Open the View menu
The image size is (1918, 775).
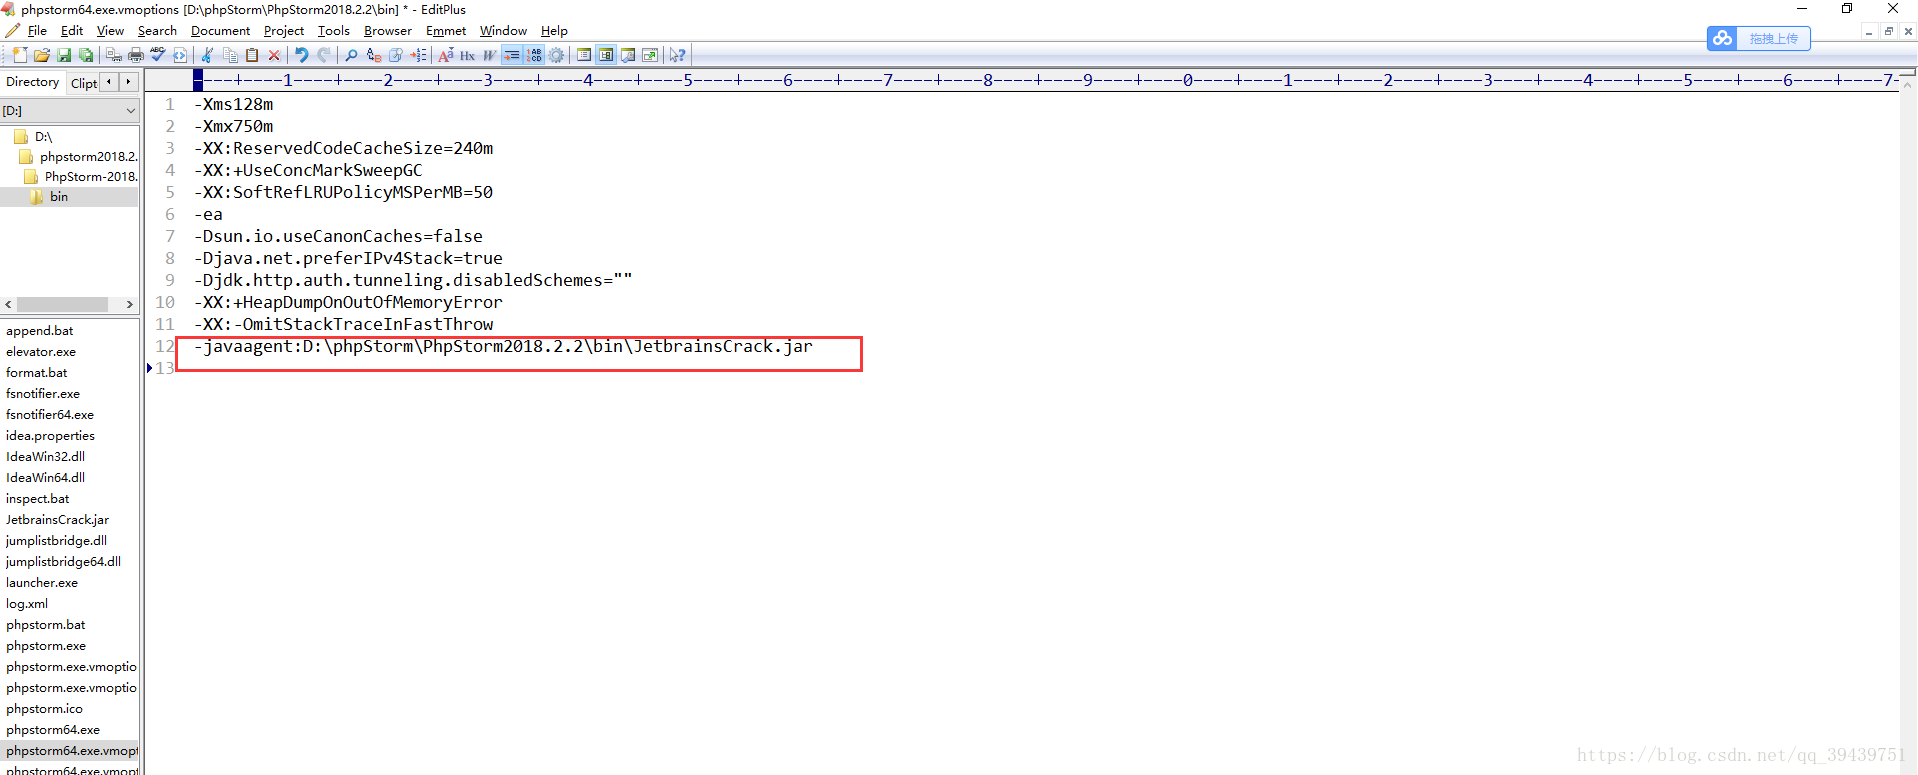click(x=110, y=31)
